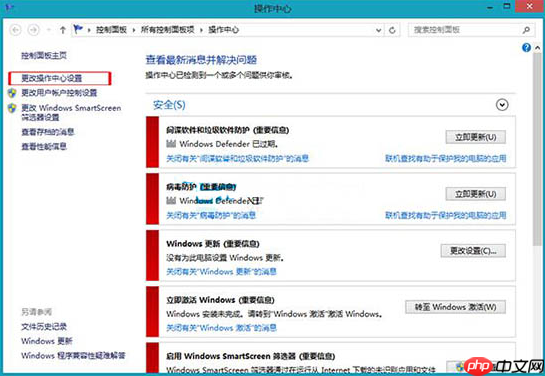
Task: Click 更改设置(C)... for Windows 更新
Action: point(473,251)
